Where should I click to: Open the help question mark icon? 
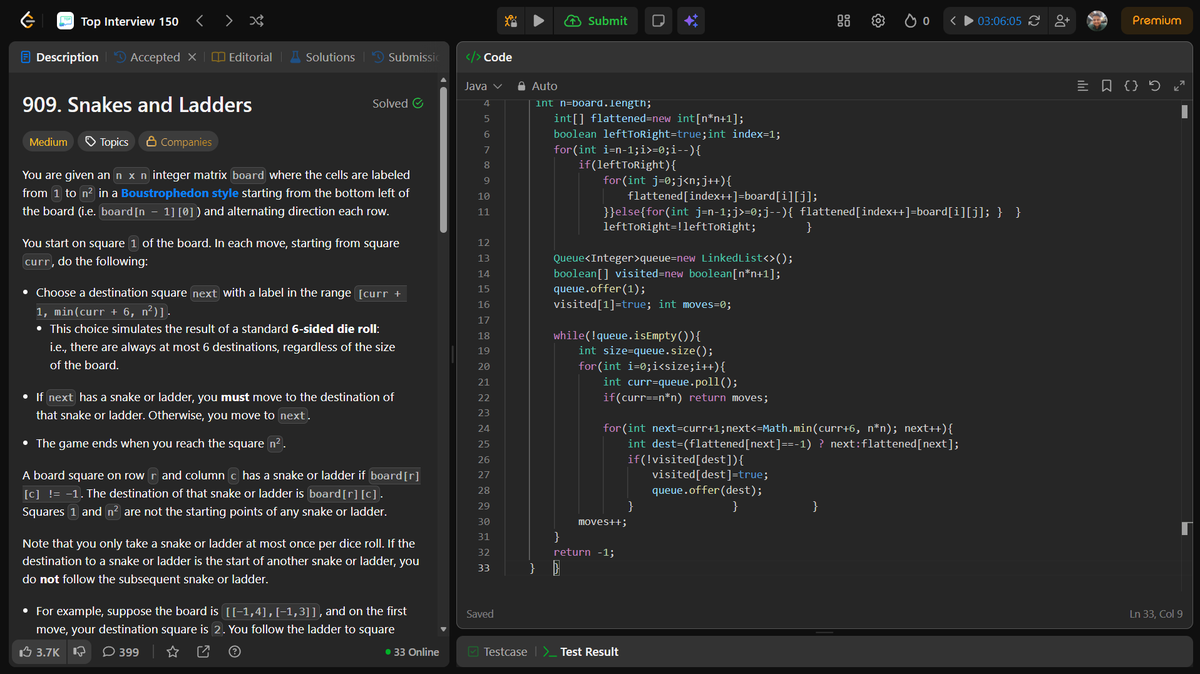coord(235,652)
